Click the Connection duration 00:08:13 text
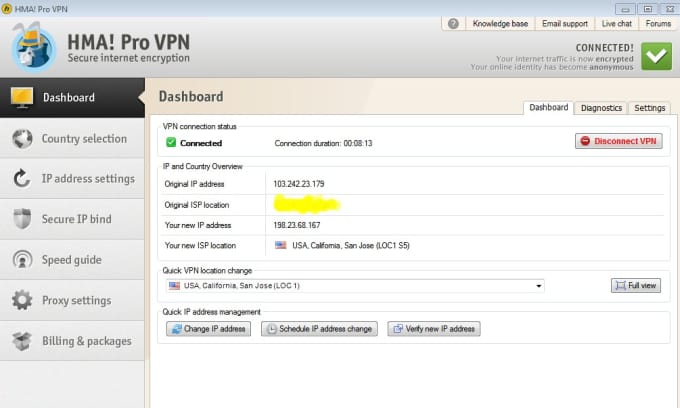 click(x=323, y=143)
